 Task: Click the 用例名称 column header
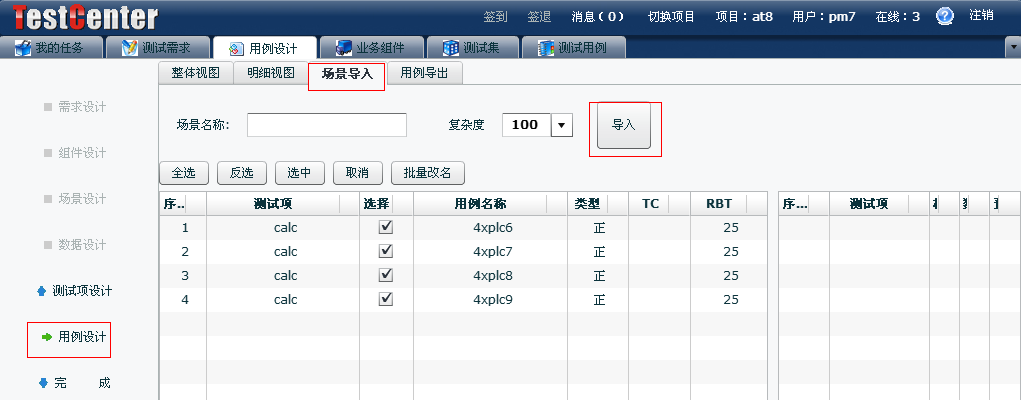tap(479, 203)
